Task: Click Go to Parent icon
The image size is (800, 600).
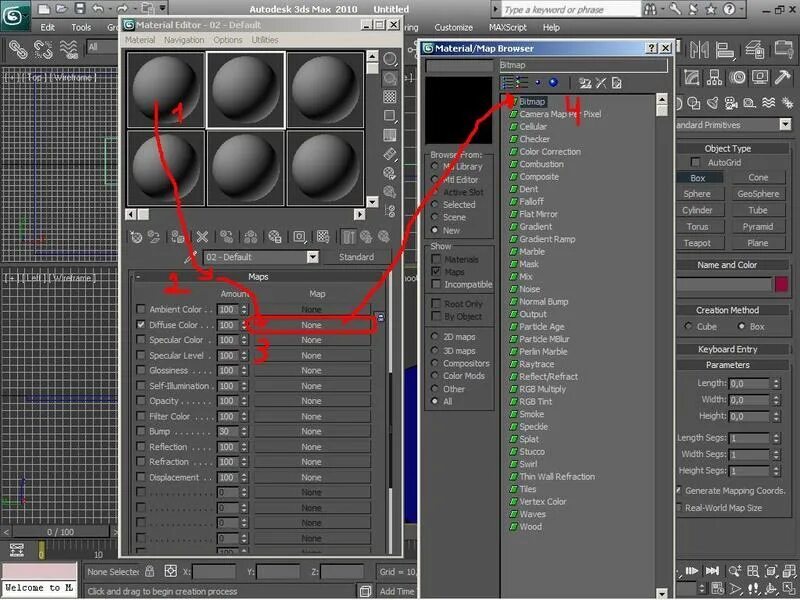Action: [366, 237]
